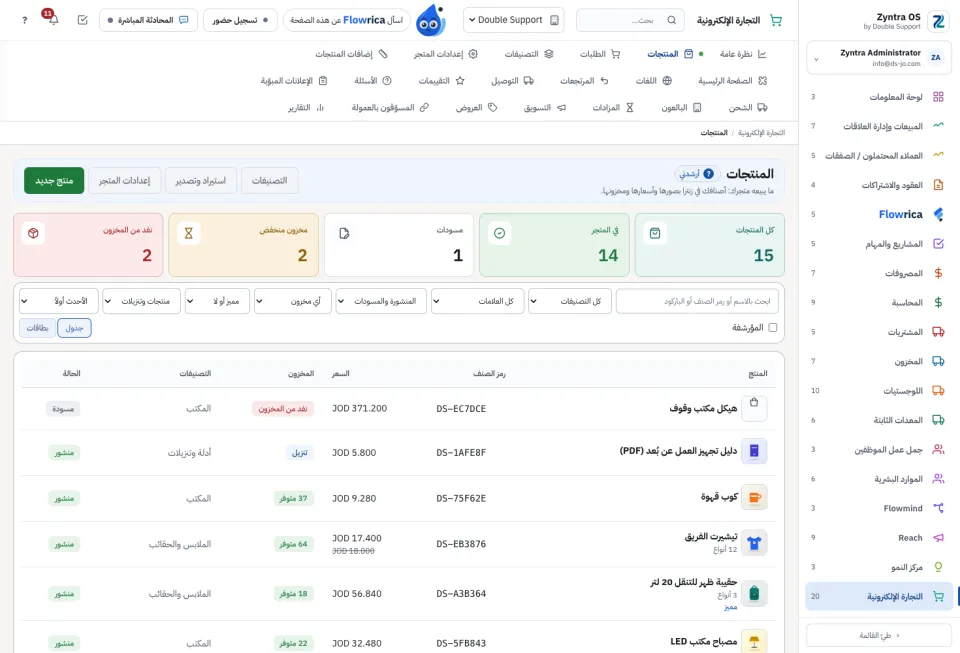
Task: Click the hourglass icon on مخزون منخفض card
Action: (189, 233)
